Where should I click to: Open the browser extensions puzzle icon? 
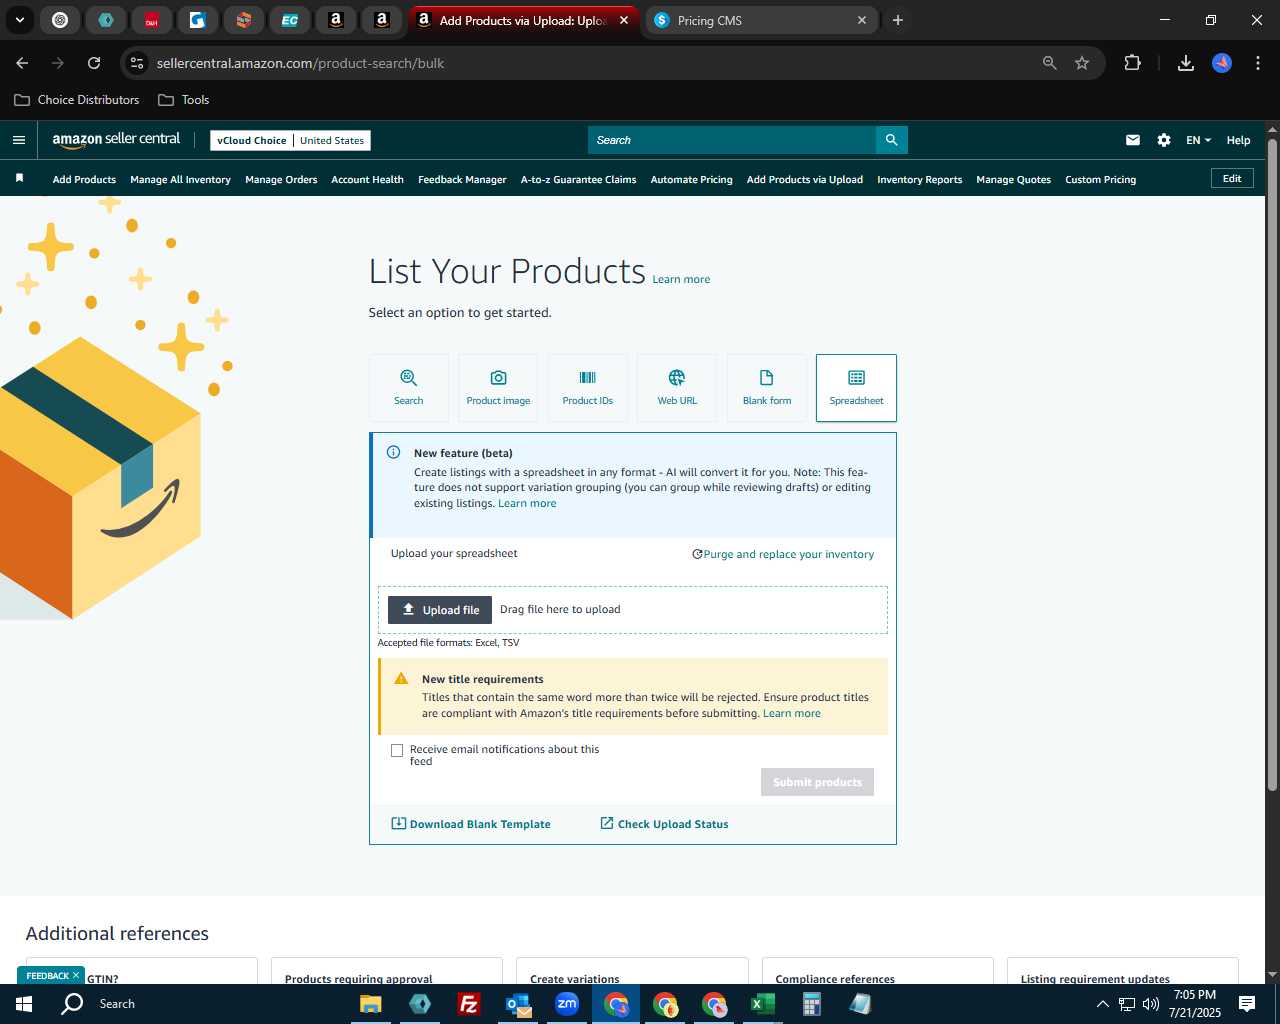(x=1132, y=63)
